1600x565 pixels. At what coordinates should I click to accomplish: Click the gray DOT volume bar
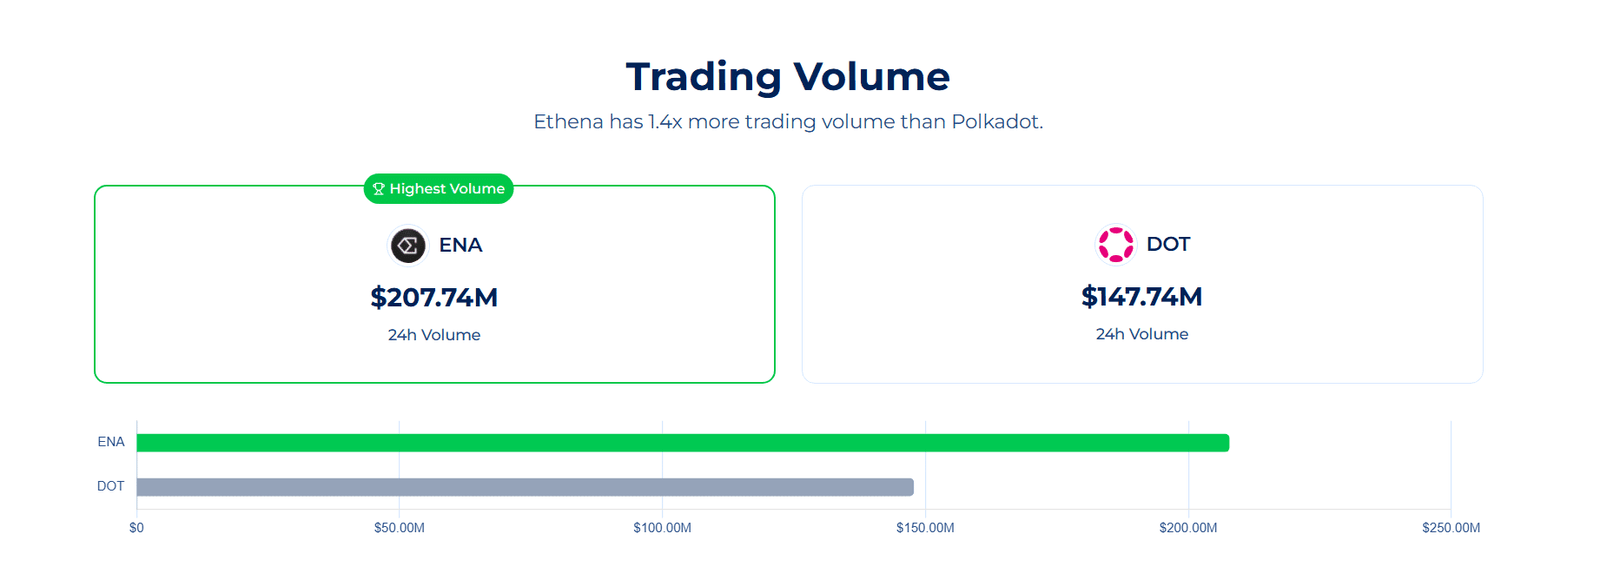525,487
